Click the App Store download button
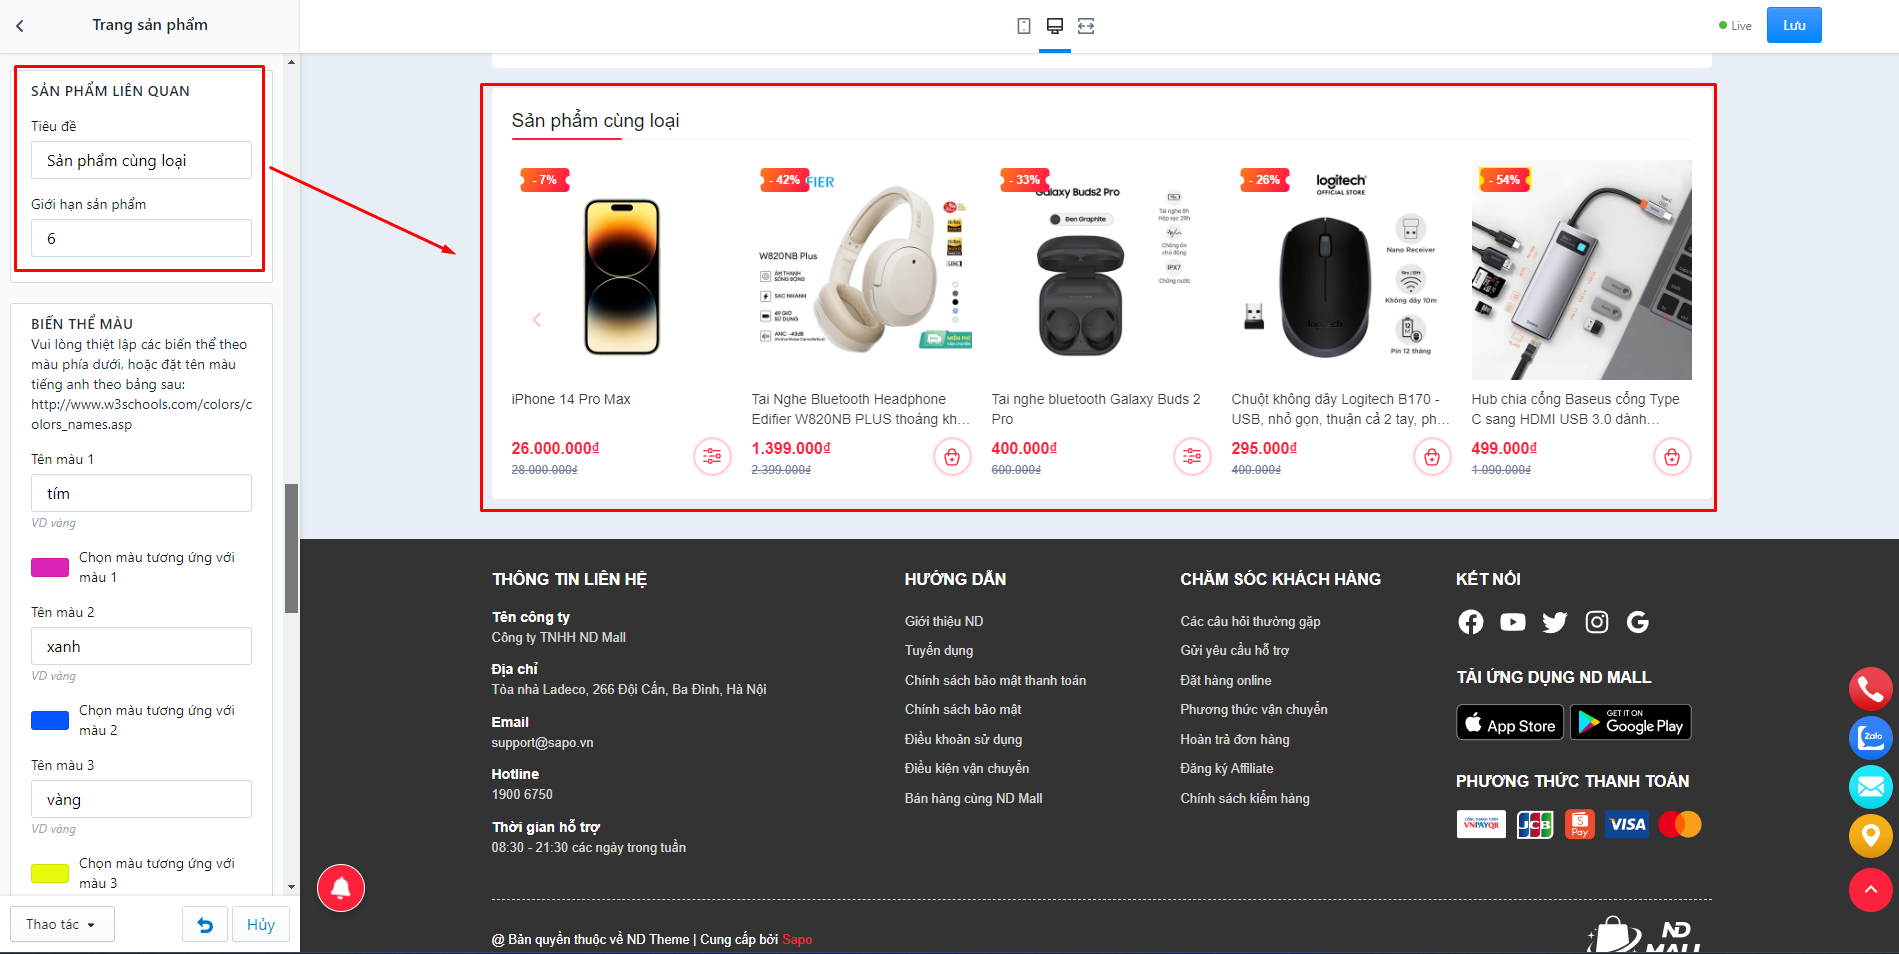 click(1511, 722)
